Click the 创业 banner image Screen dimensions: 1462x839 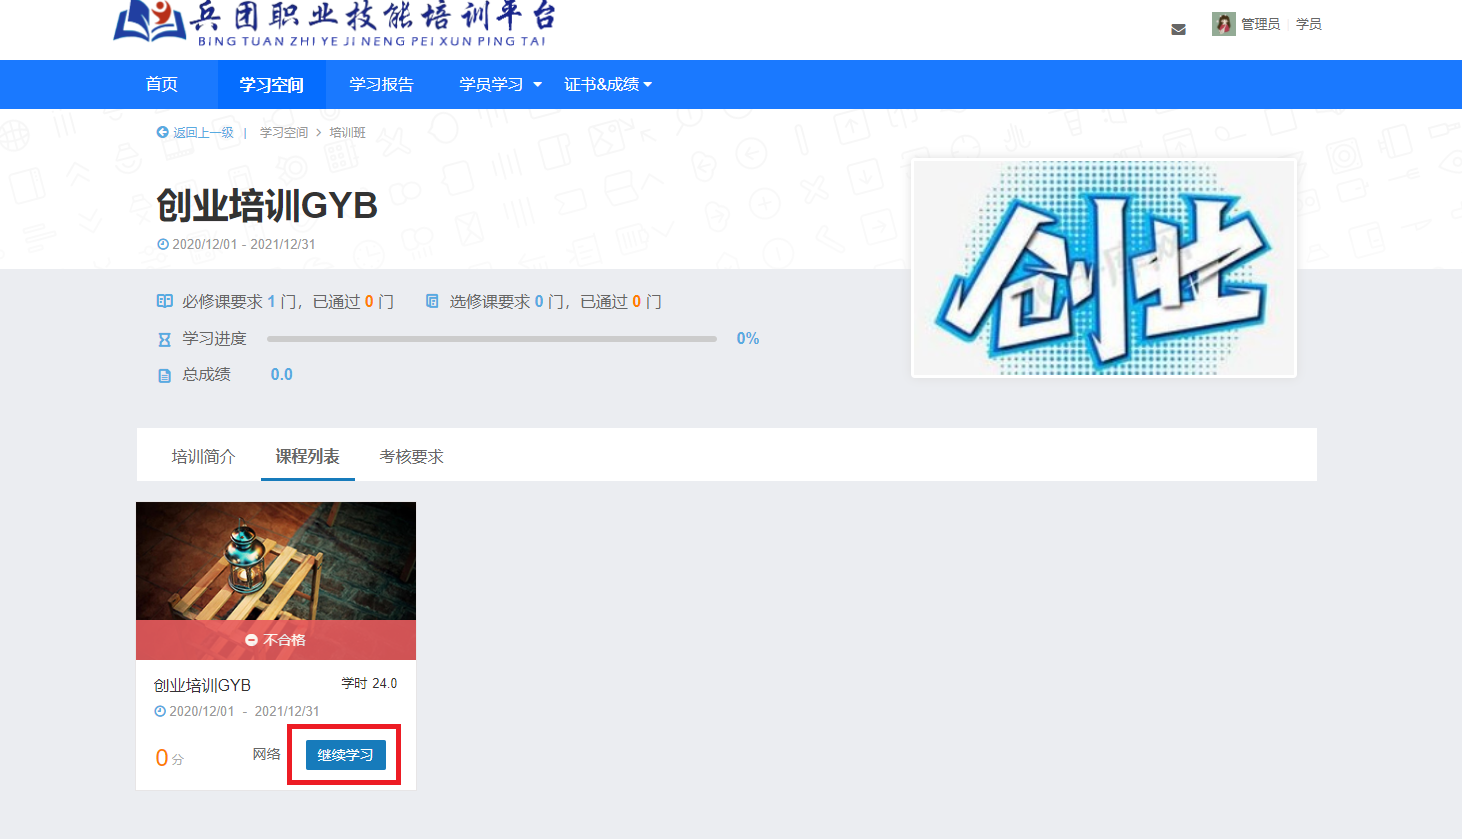coord(1104,268)
